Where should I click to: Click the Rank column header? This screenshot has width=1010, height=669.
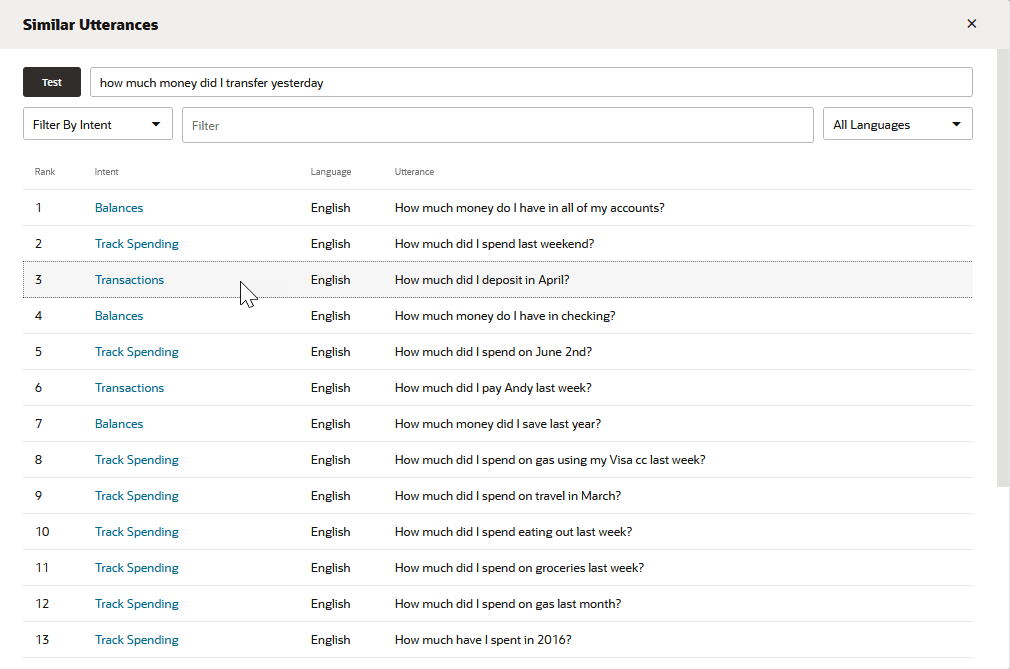[x=45, y=172]
